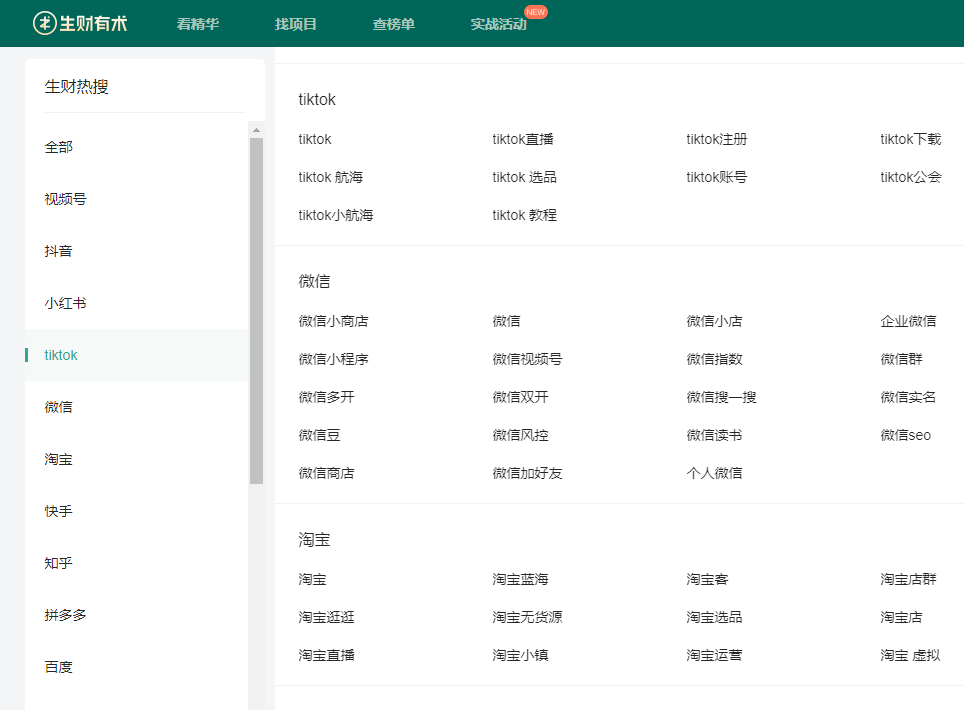
Task: Click the sidebar scroll-up arrow
Action: coord(256,130)
